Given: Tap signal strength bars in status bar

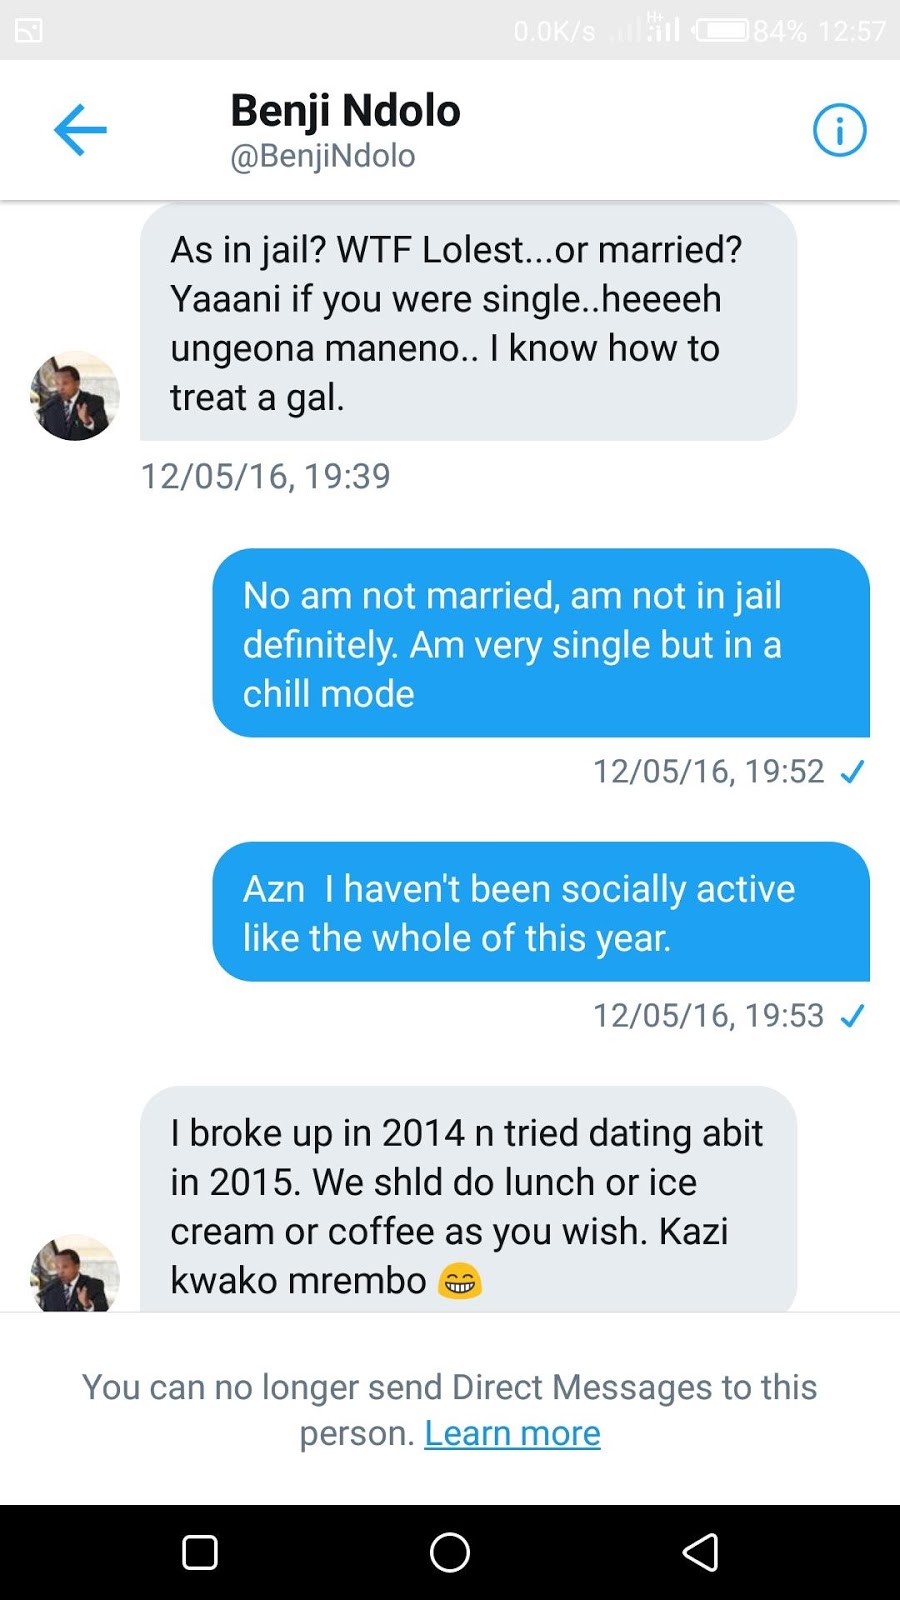Looking at the screenshot, I should click(646, 29).
